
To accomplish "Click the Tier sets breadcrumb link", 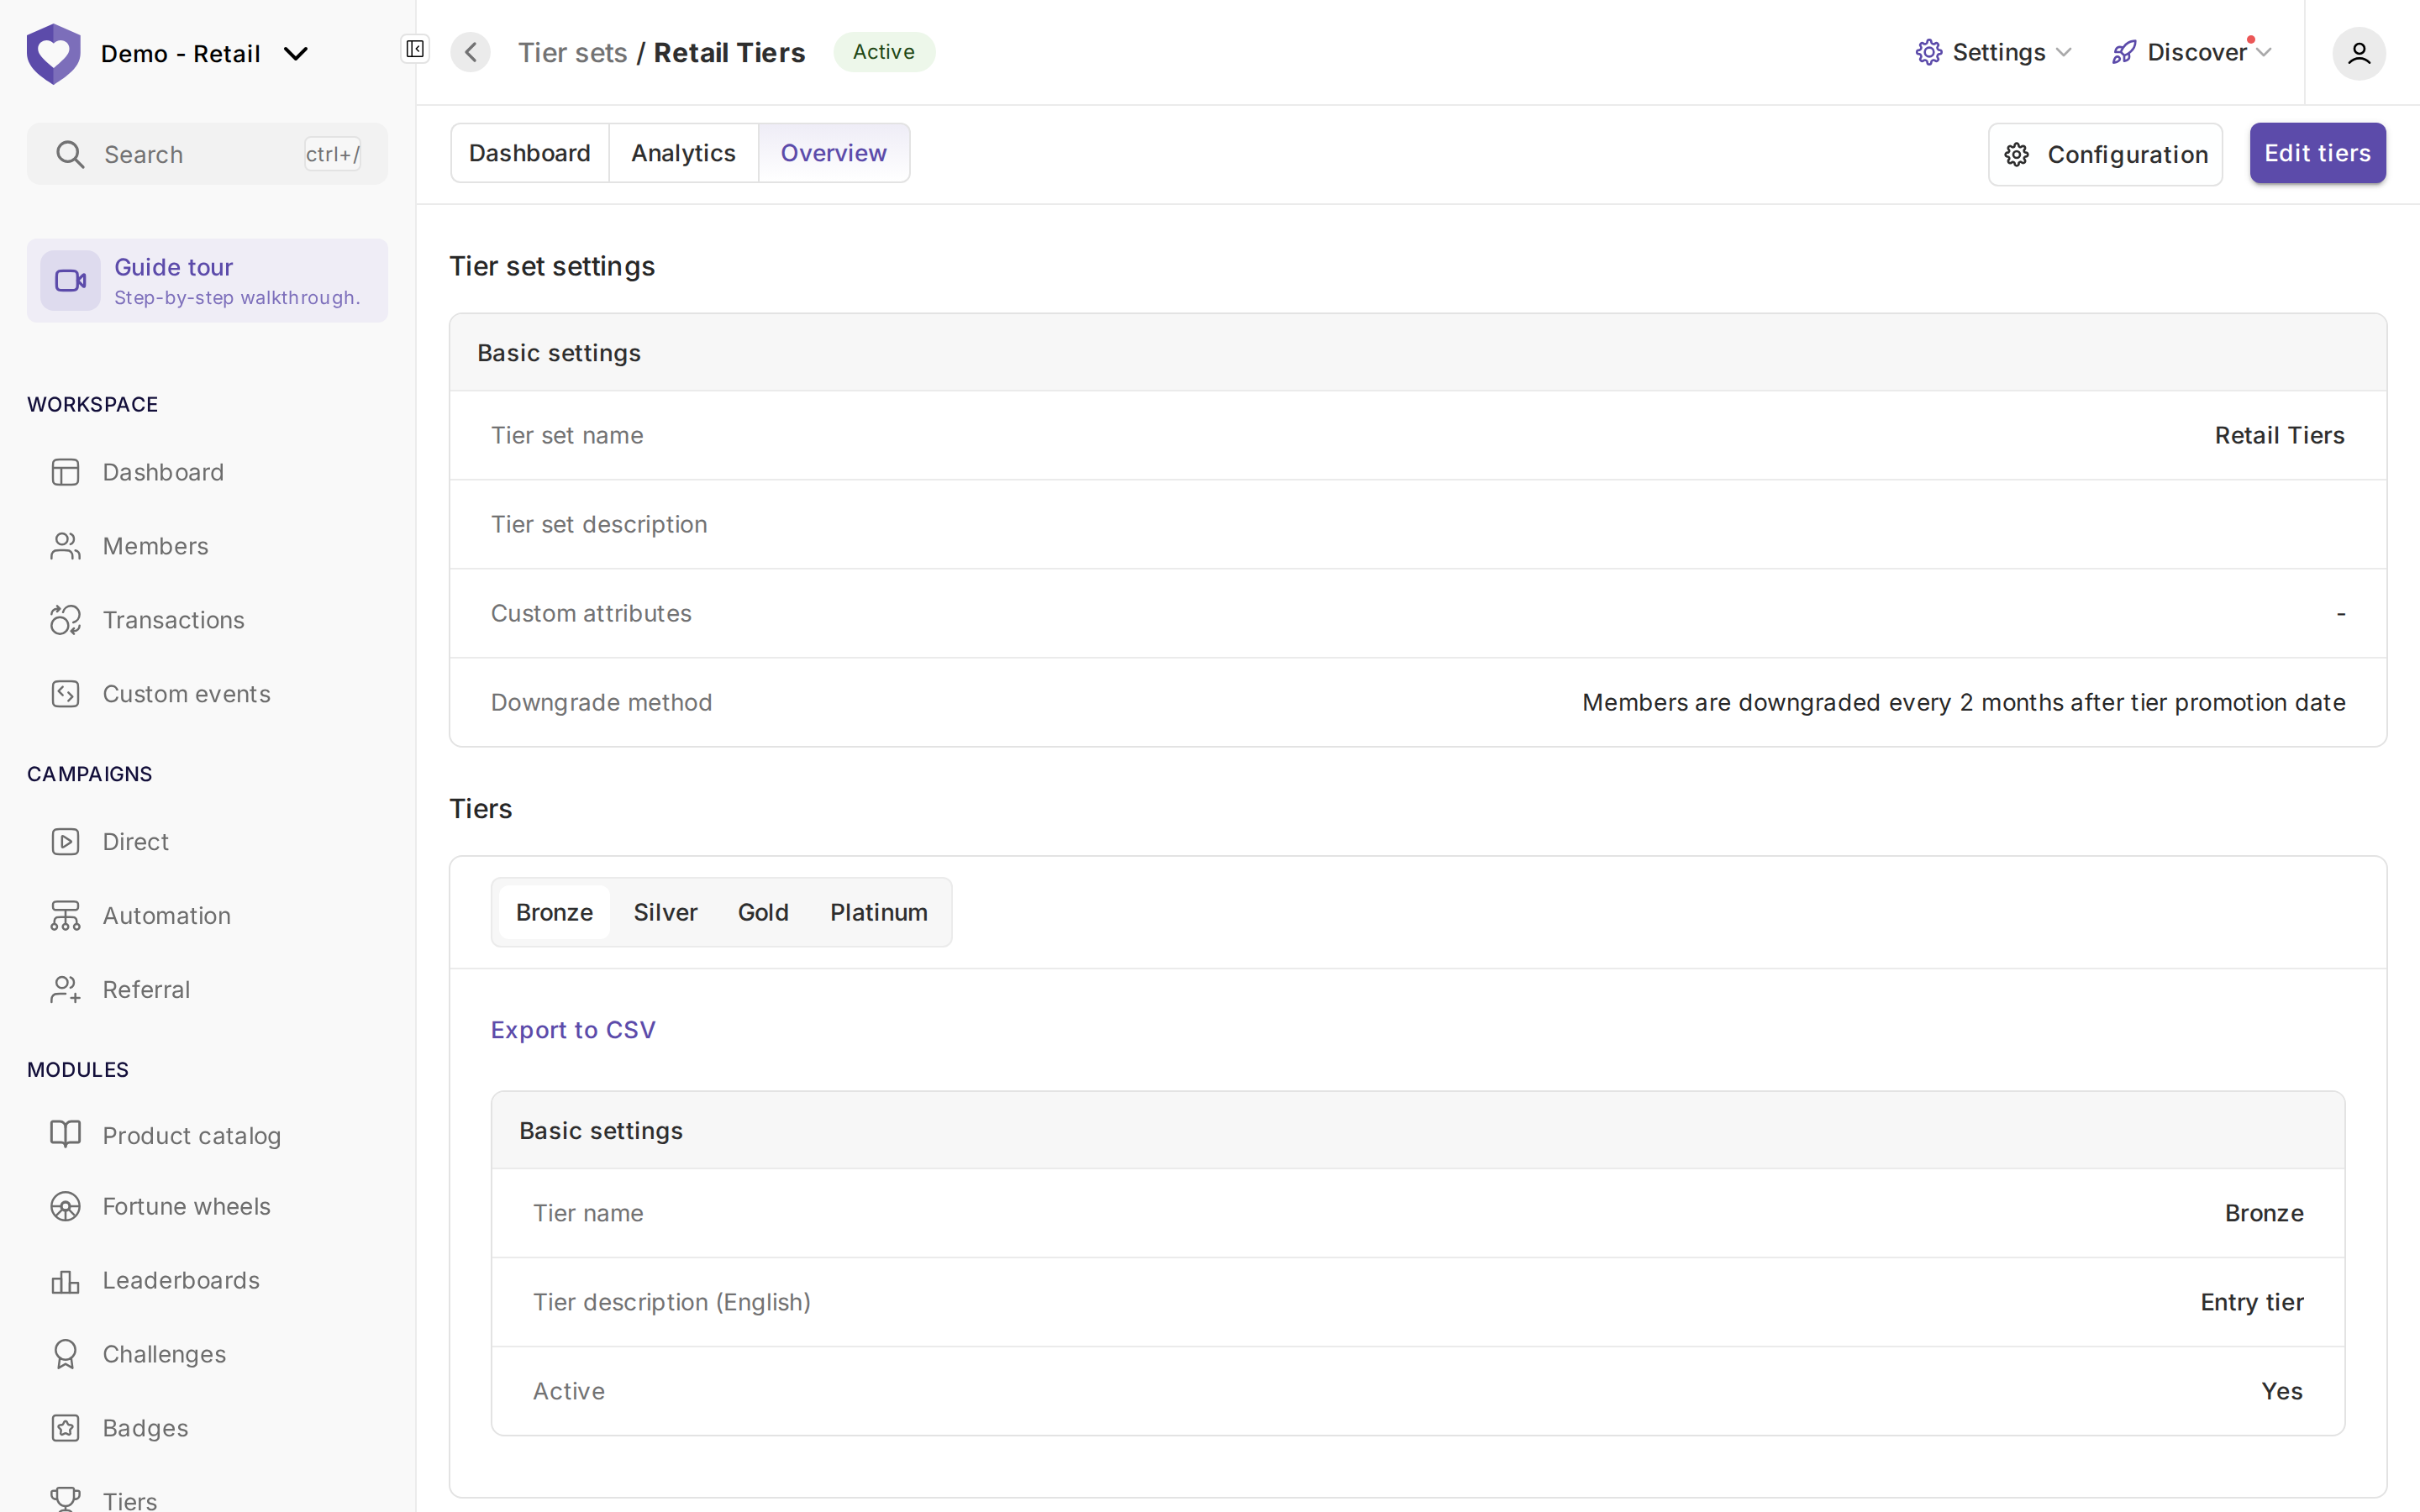I will 572,52.
